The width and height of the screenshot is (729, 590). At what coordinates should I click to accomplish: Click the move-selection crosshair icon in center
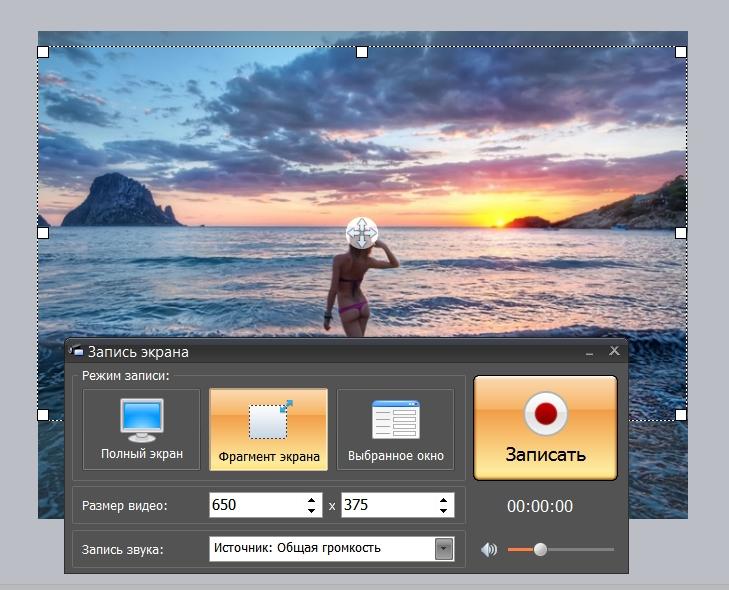point(362,232)
